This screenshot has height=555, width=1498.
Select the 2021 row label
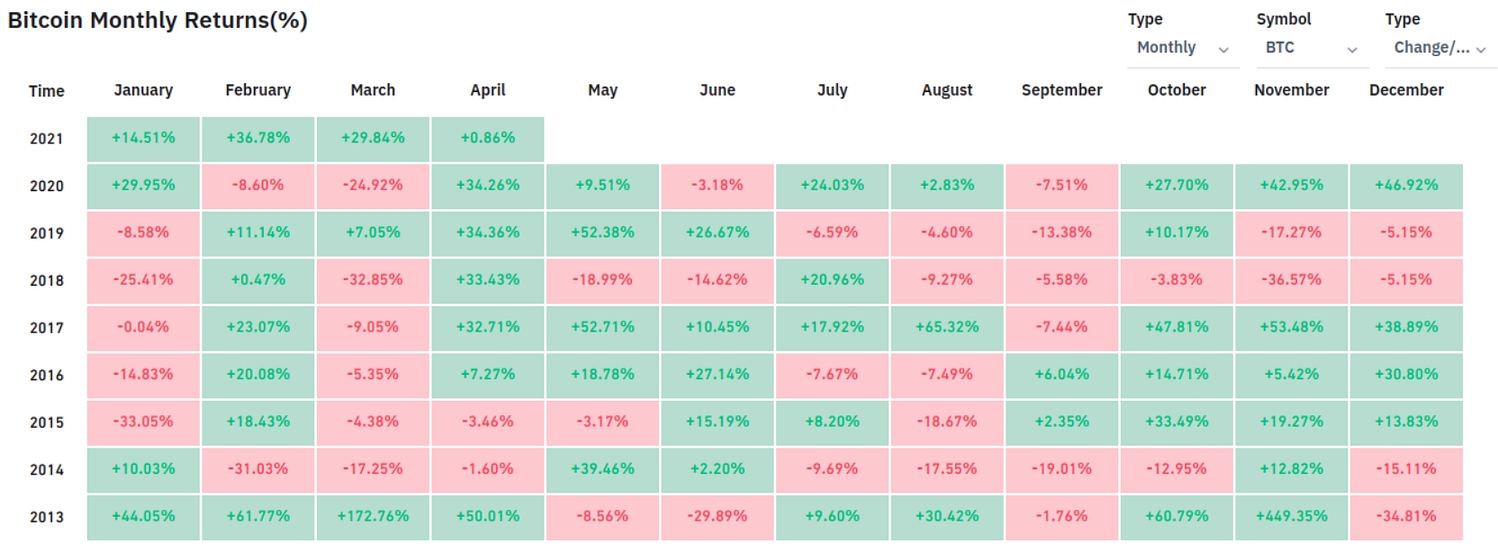46,139
